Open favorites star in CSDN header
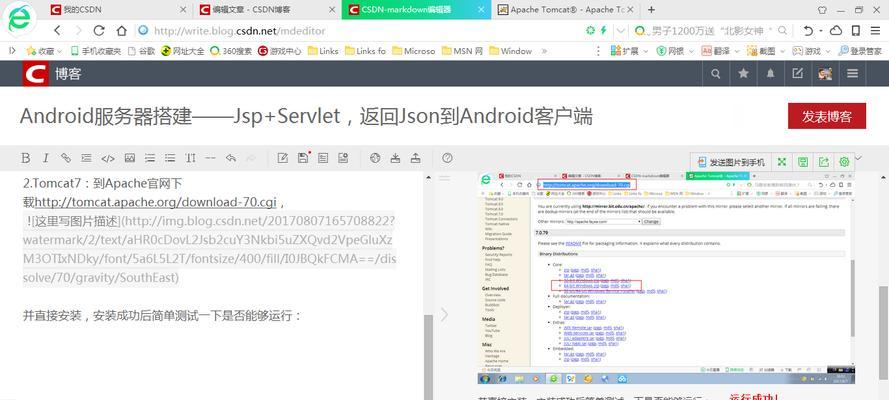The width and height of the screenshot is (889, 400). 743,74
